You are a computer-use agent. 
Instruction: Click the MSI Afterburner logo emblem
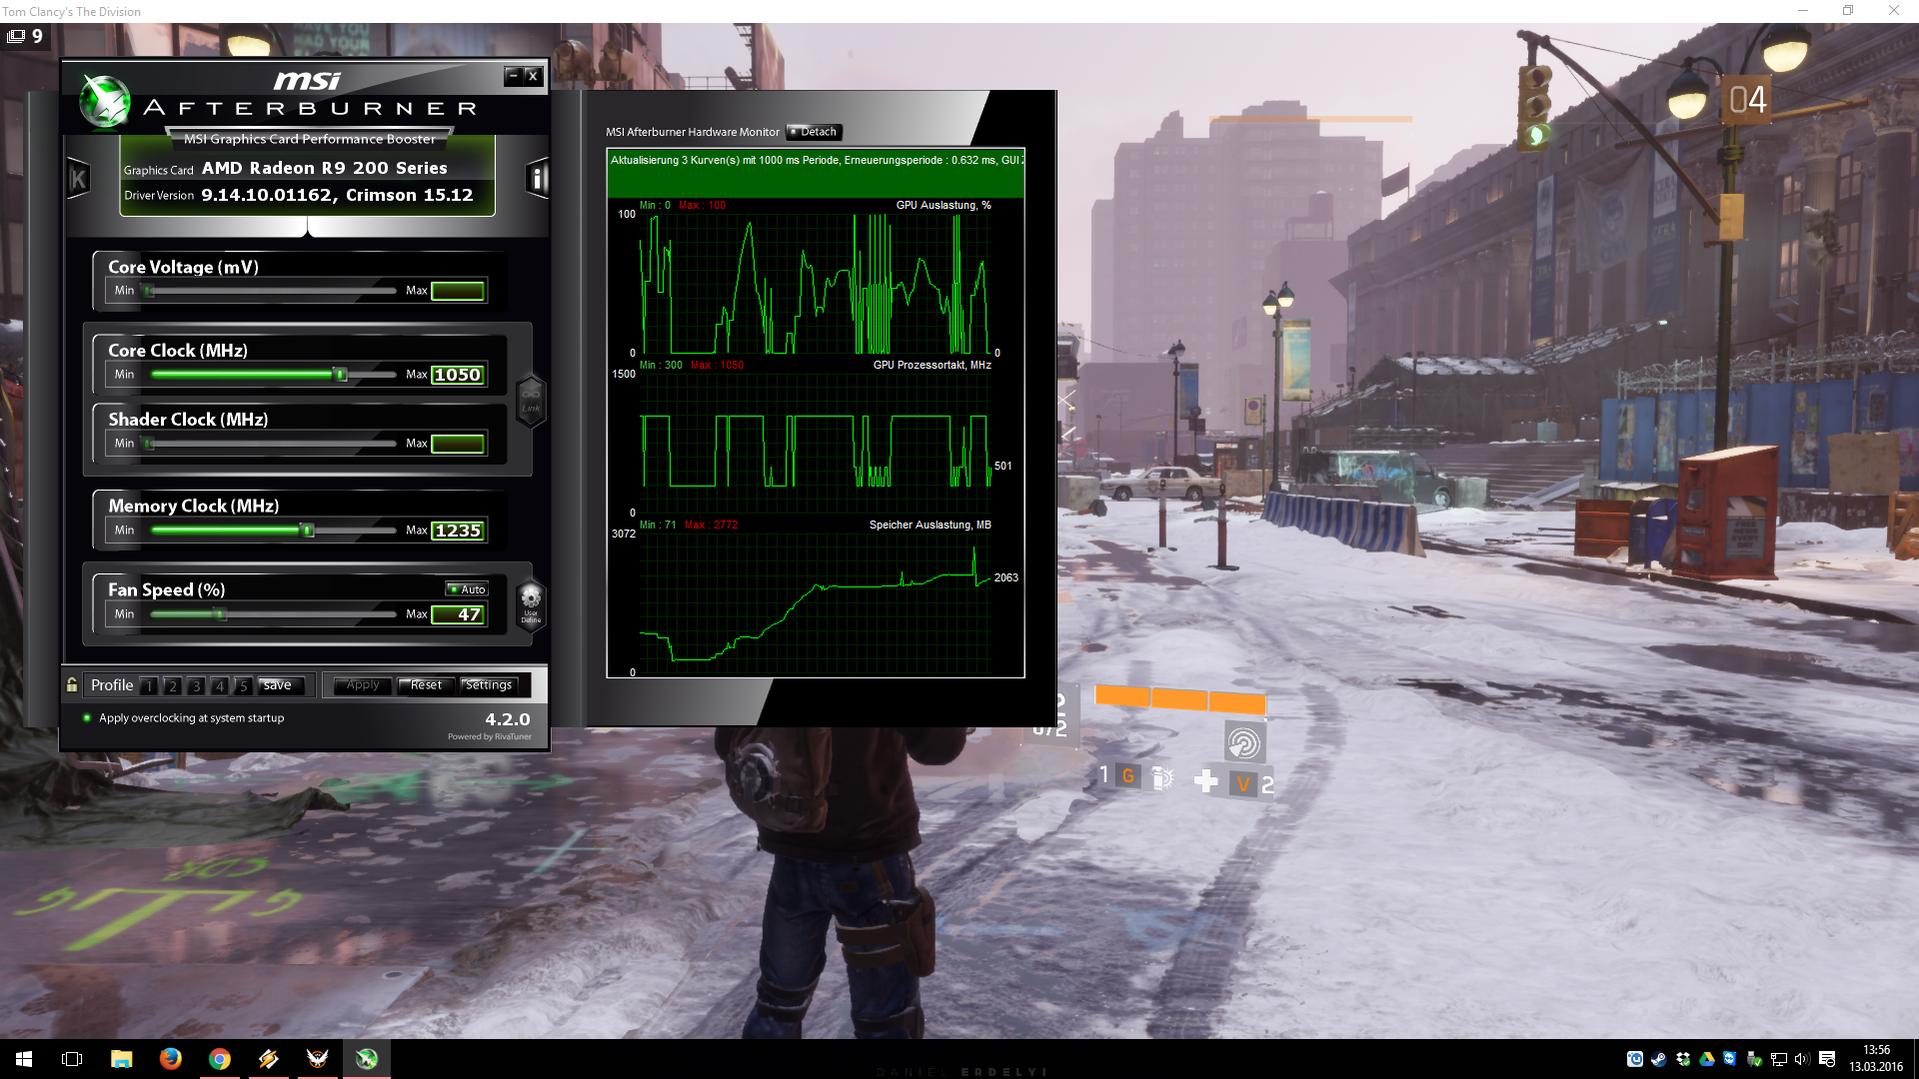pos(105,101)
